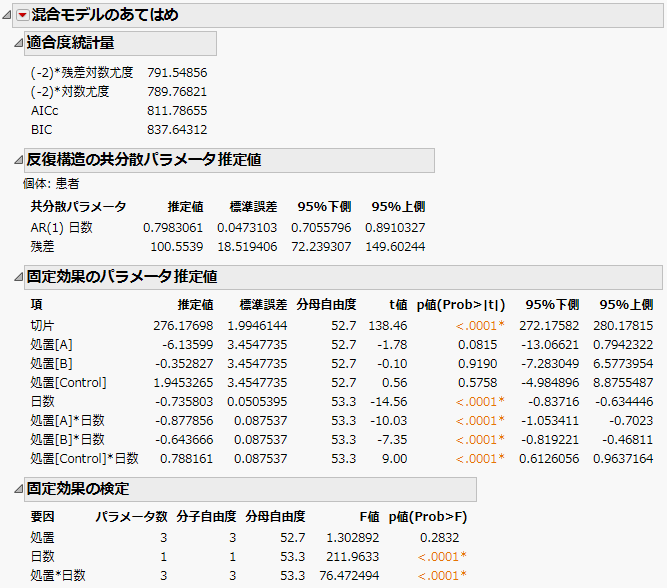Collapse the 固定効果の検定 section
This screenshot has height=588, width=667.
pyautogui.click(x=18, y=489)
